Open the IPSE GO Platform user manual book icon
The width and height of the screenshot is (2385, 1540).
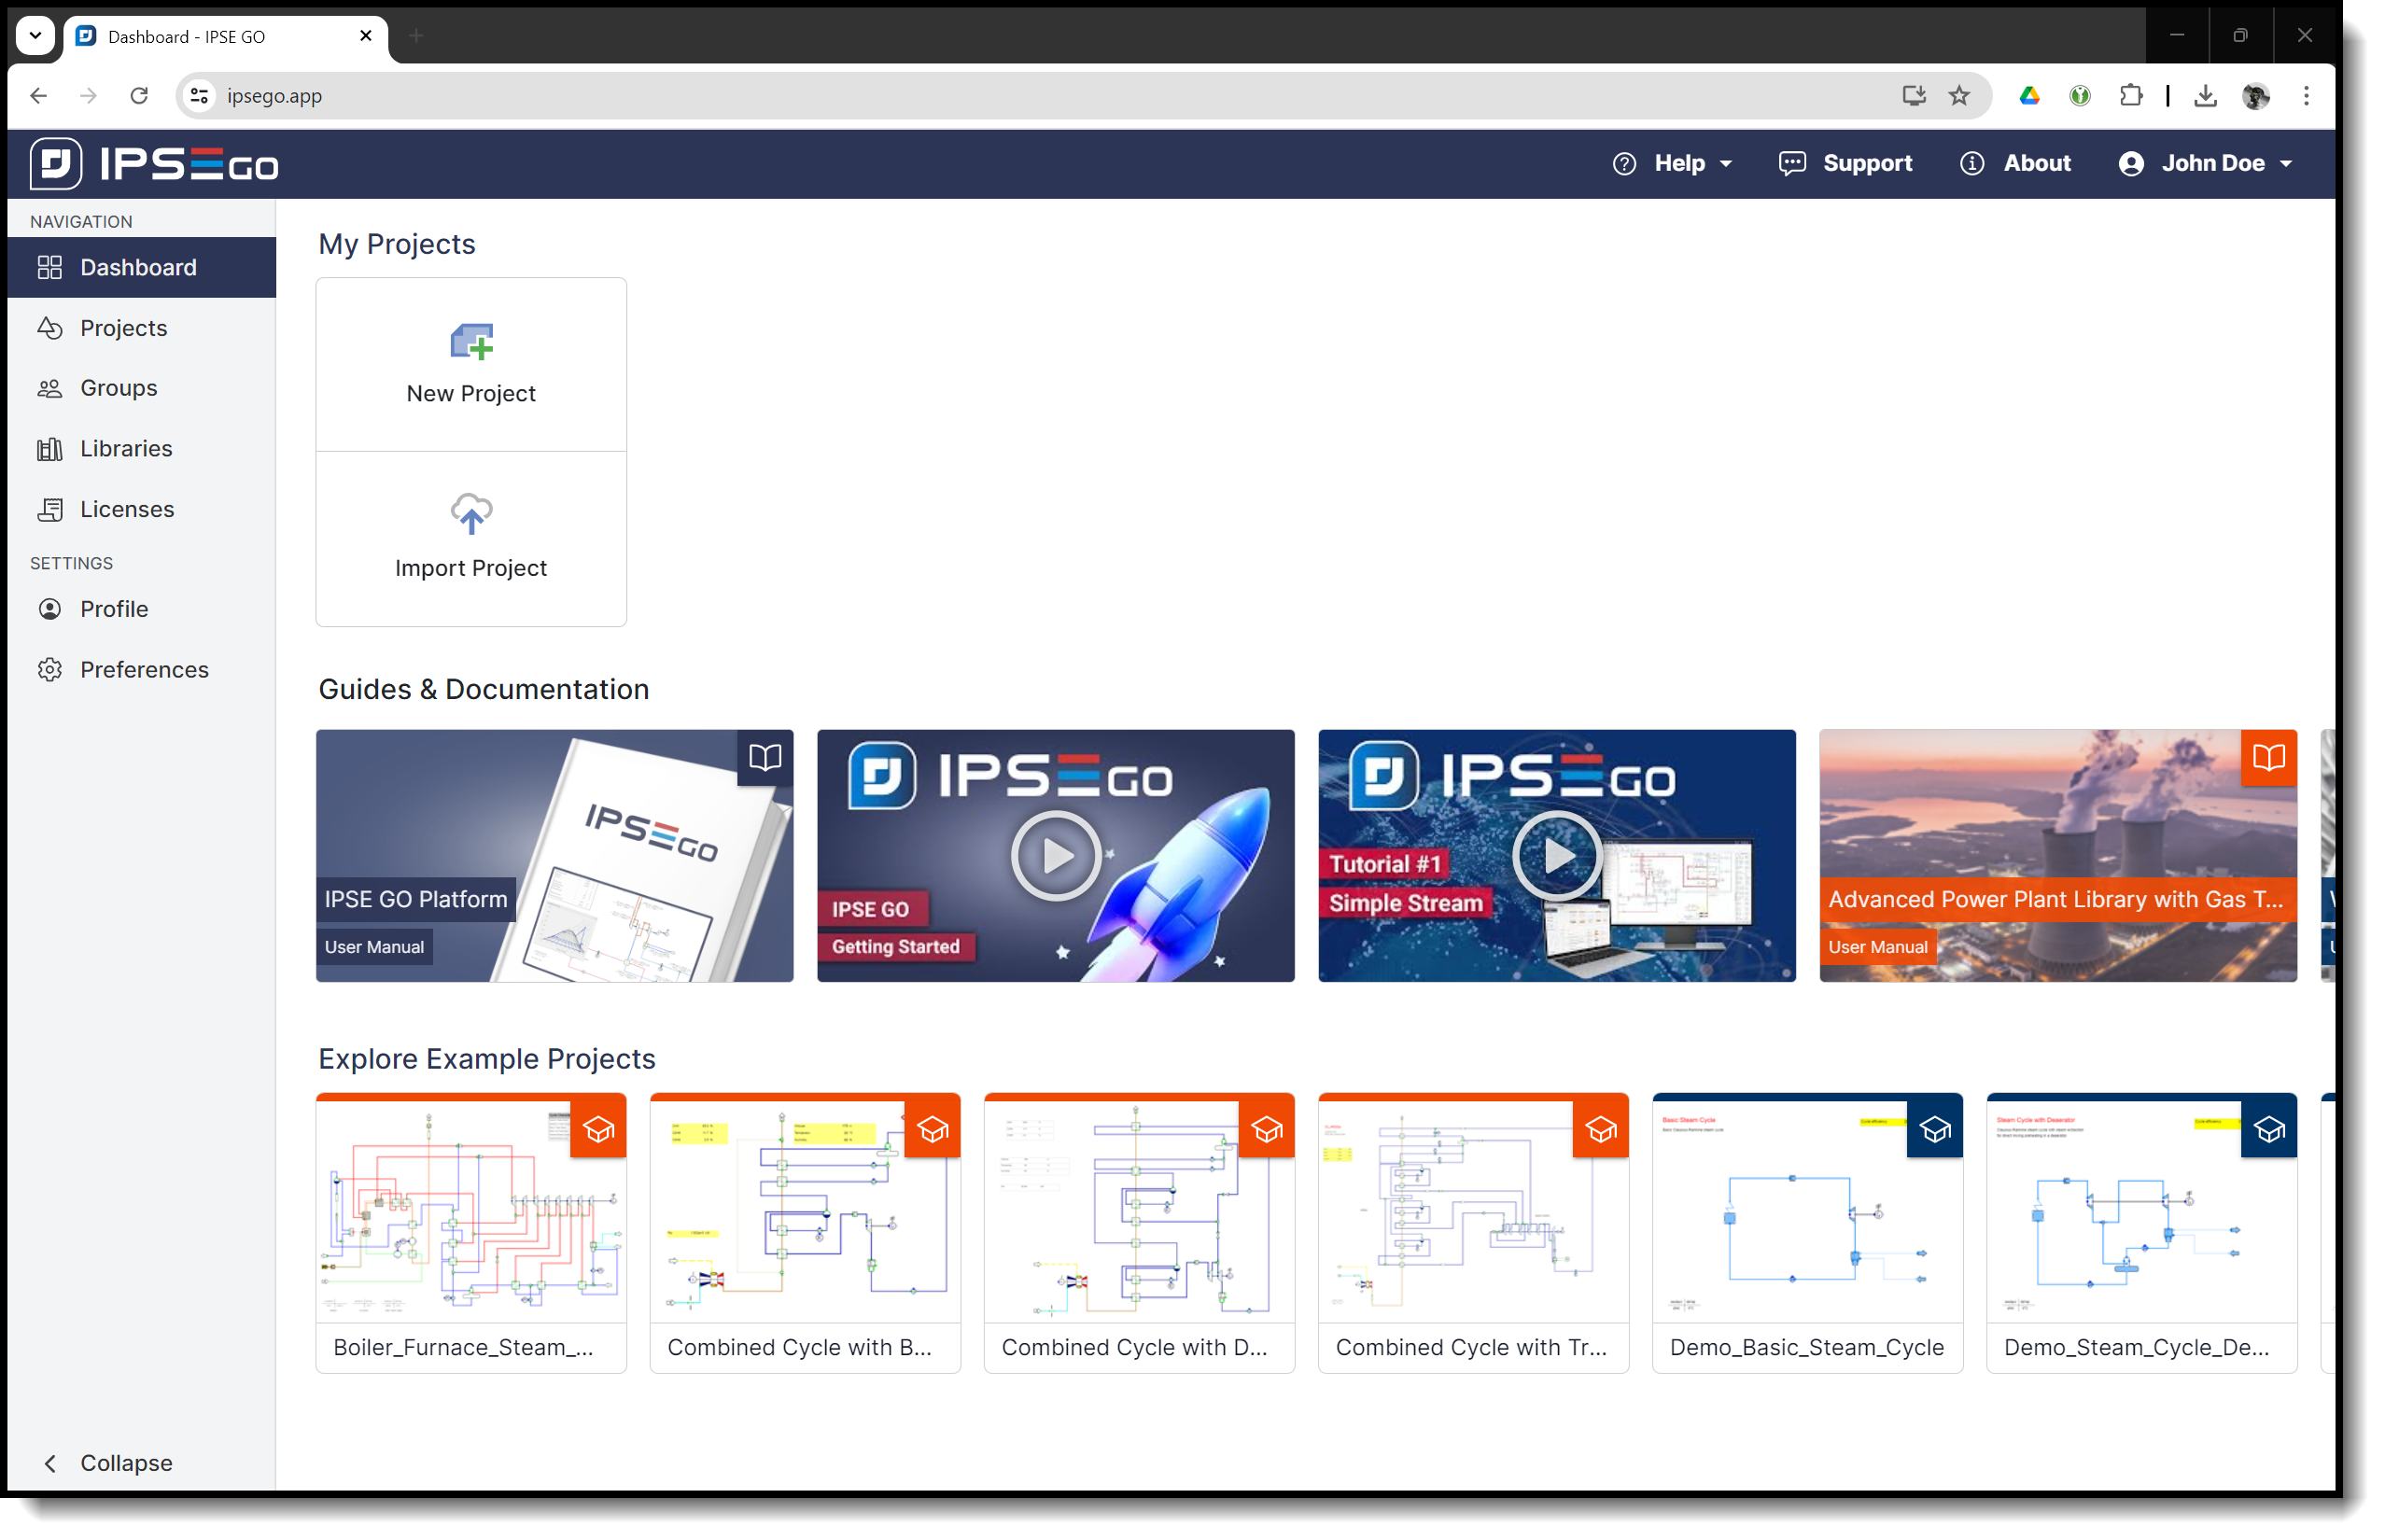coord(765,758)
